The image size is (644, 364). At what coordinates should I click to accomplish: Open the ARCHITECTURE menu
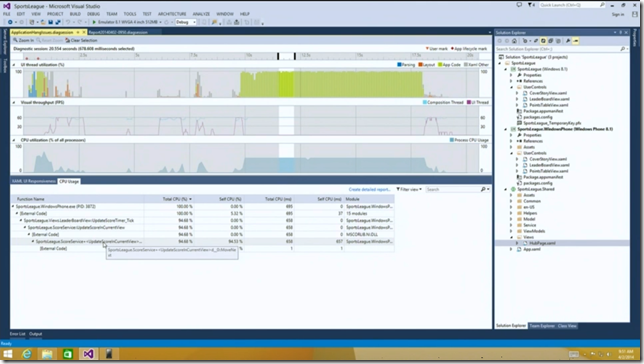coord(172,14)
